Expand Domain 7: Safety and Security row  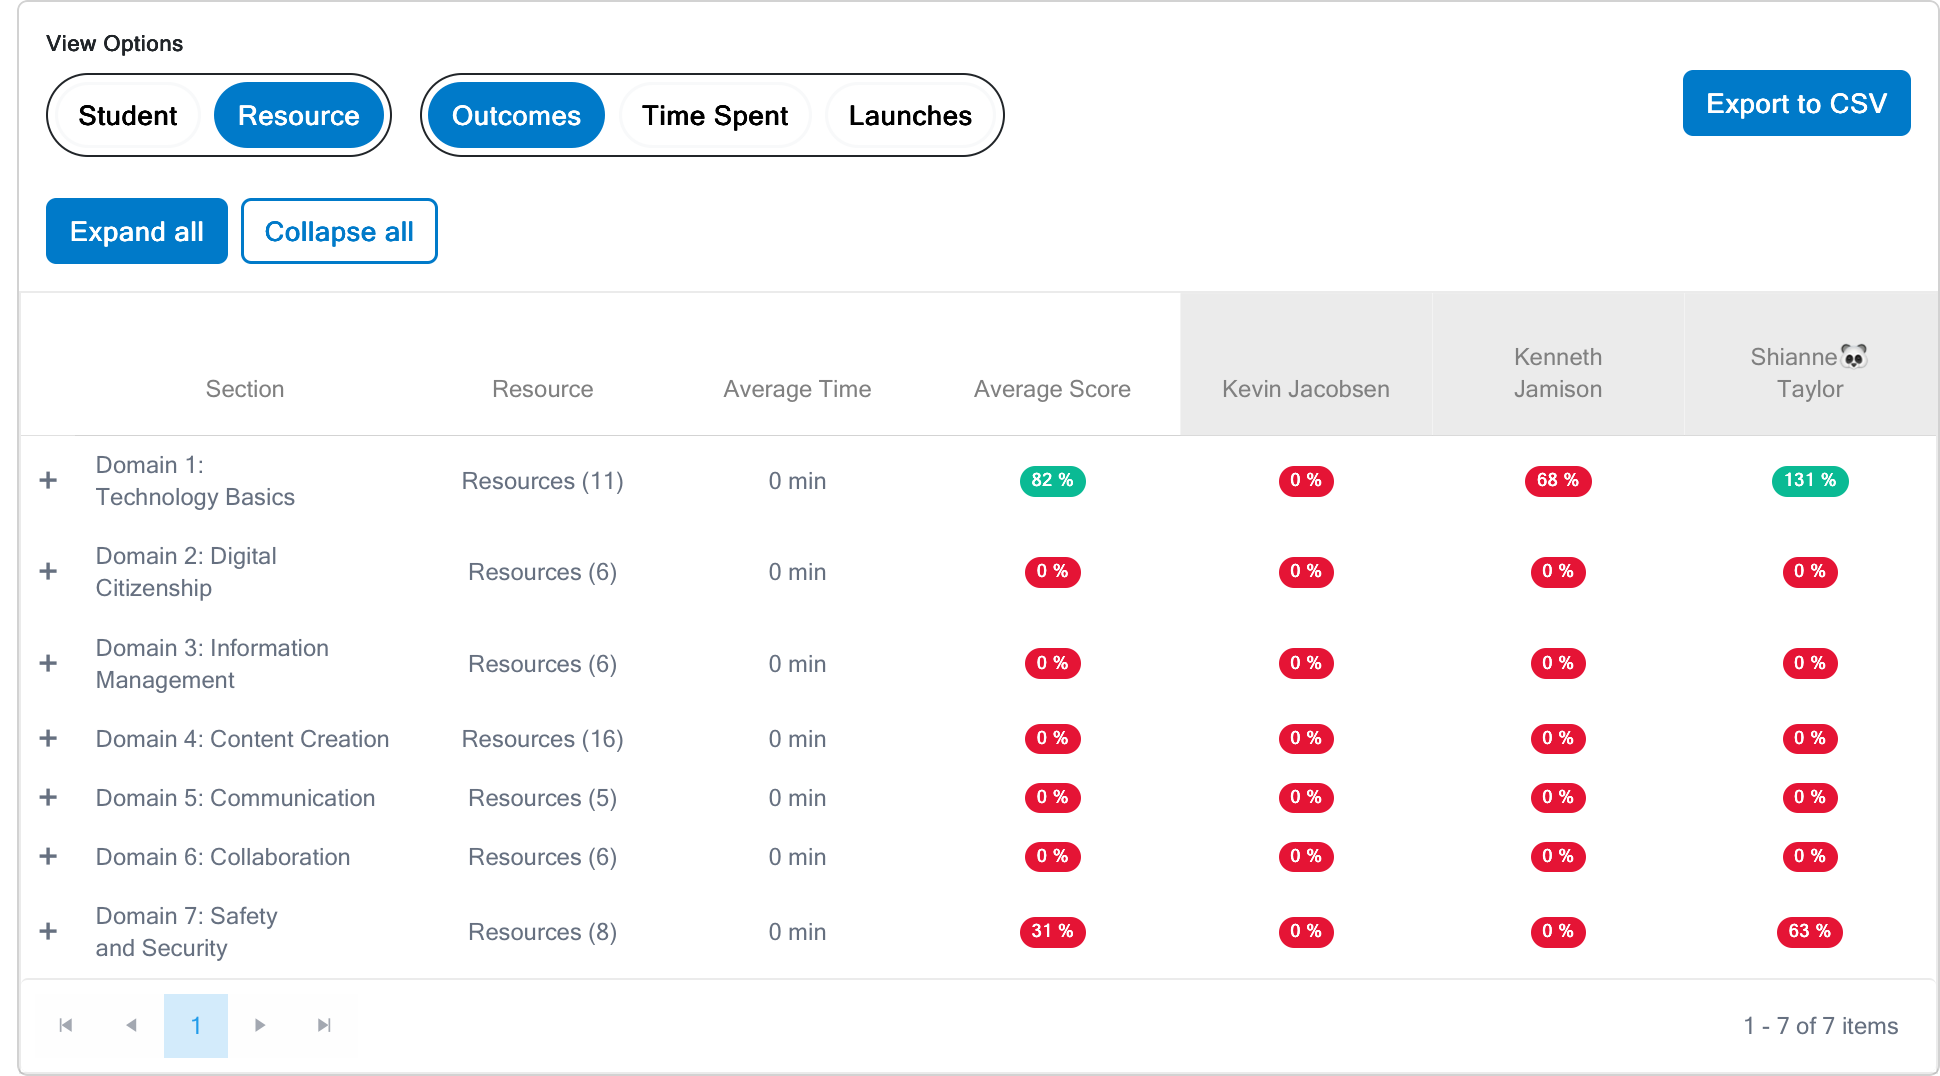tap(48, 932)
